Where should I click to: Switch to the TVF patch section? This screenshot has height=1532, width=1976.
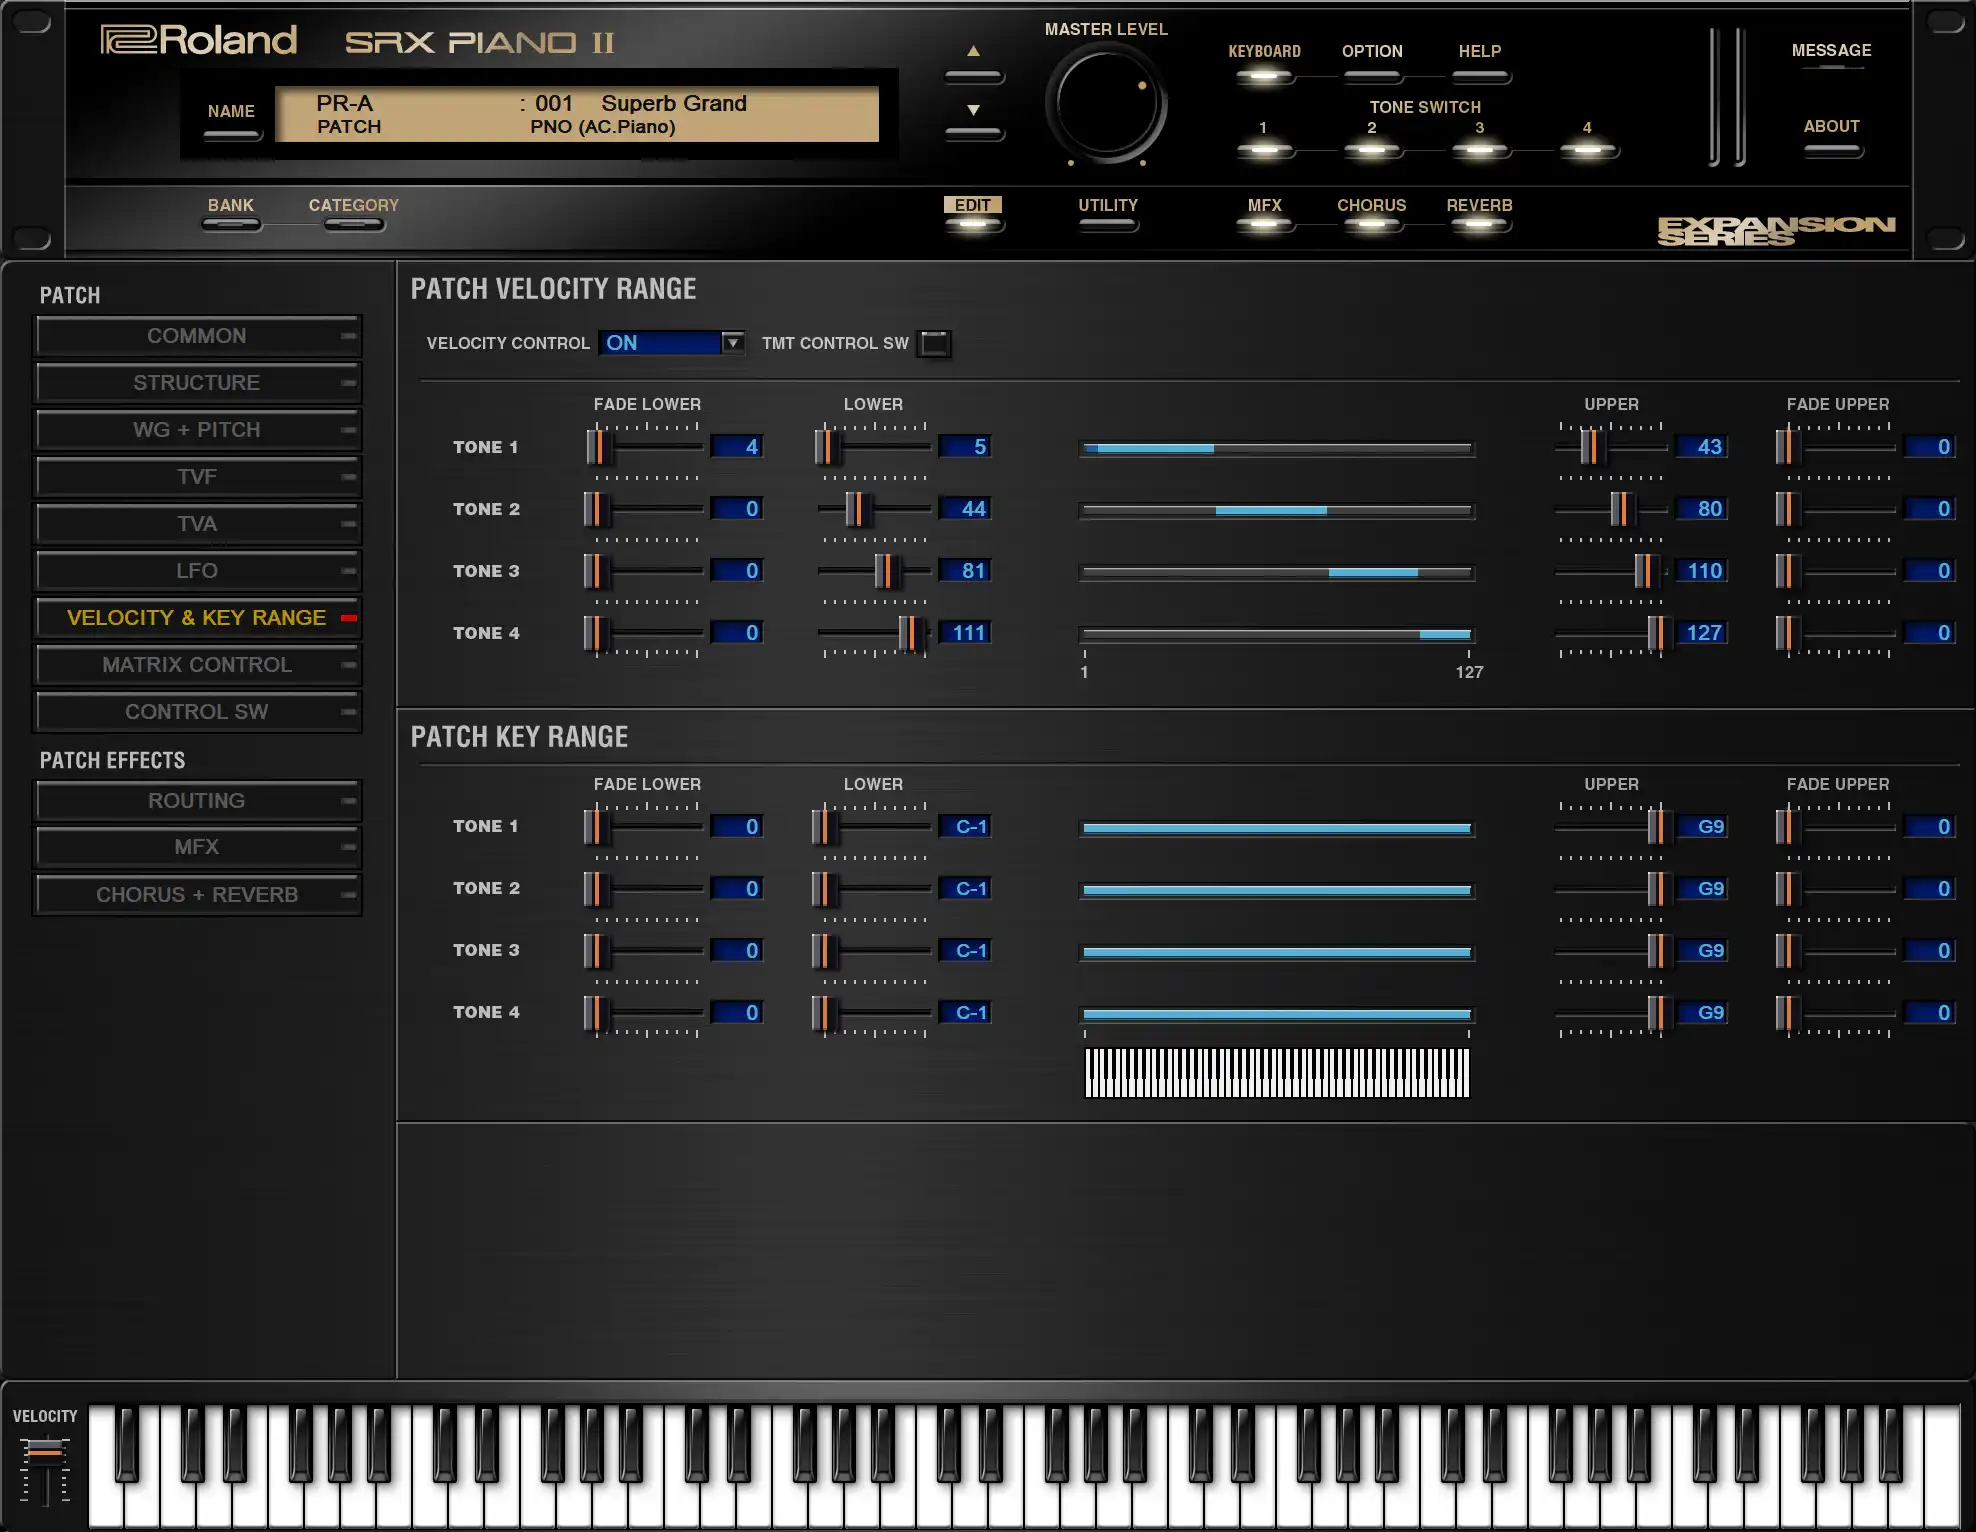click(x=197, y=477)
